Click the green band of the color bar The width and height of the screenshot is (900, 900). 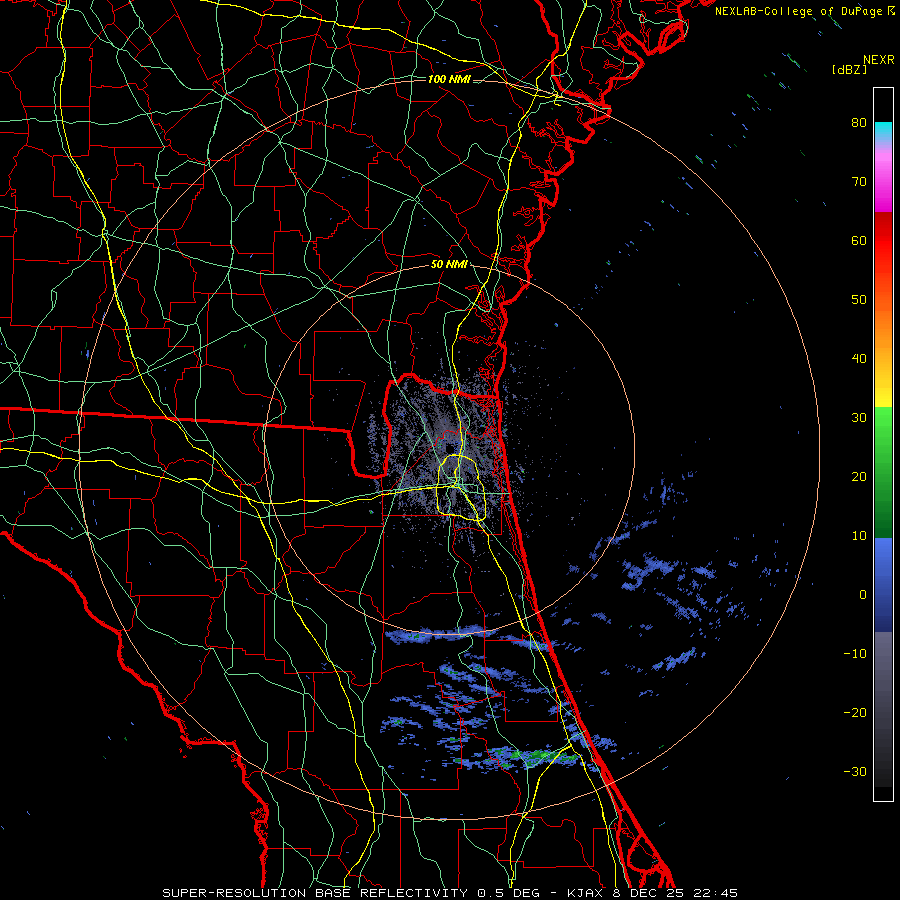(x=883, y=472)
